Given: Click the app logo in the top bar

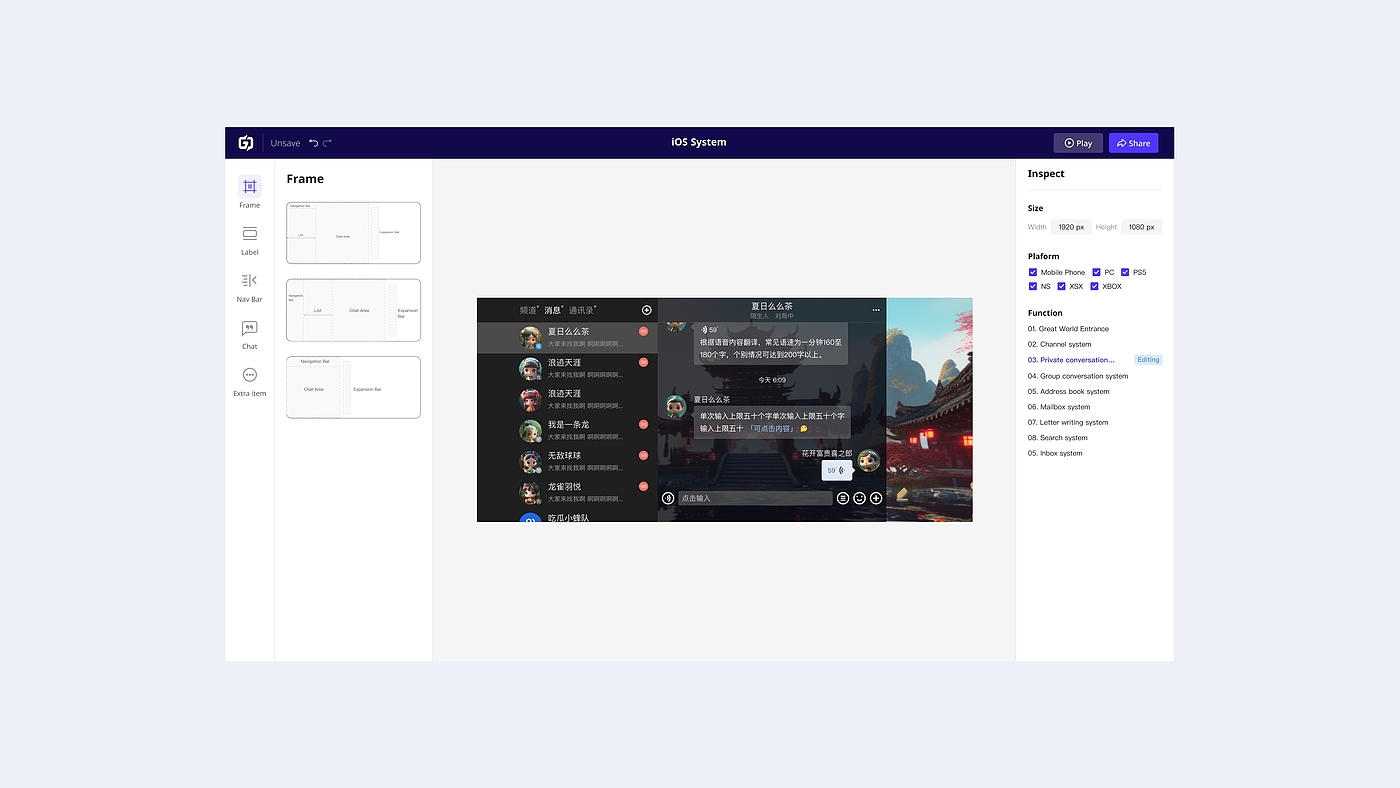Looking at the screenshot, I should (x=246, y=143).
